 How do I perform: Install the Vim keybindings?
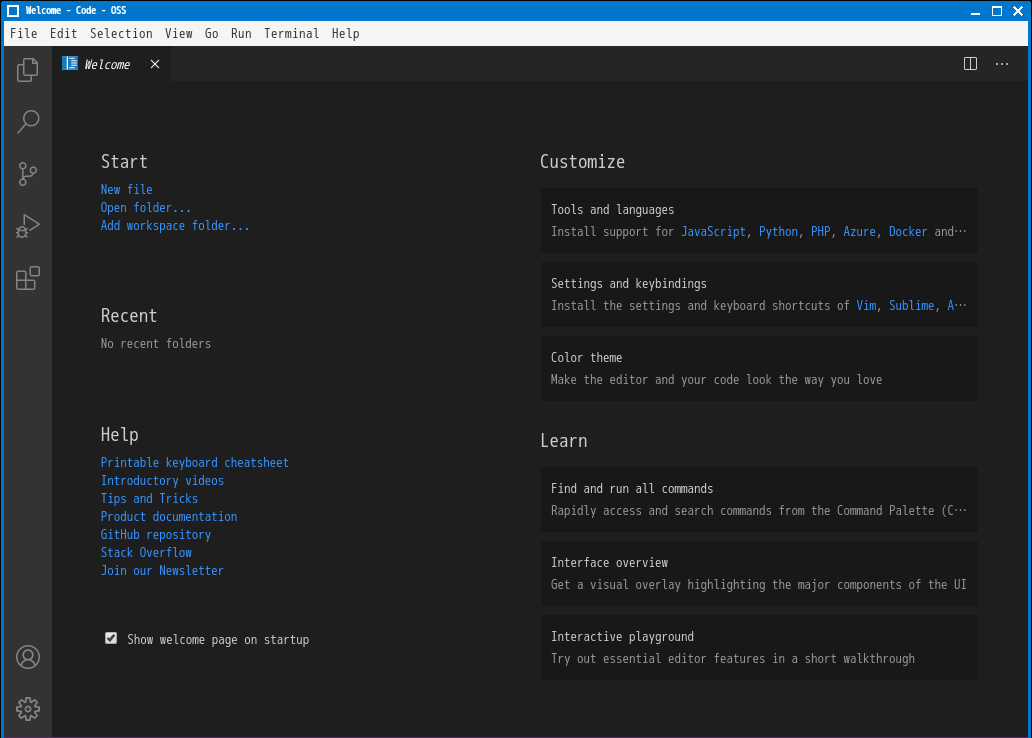pos(866,305)
